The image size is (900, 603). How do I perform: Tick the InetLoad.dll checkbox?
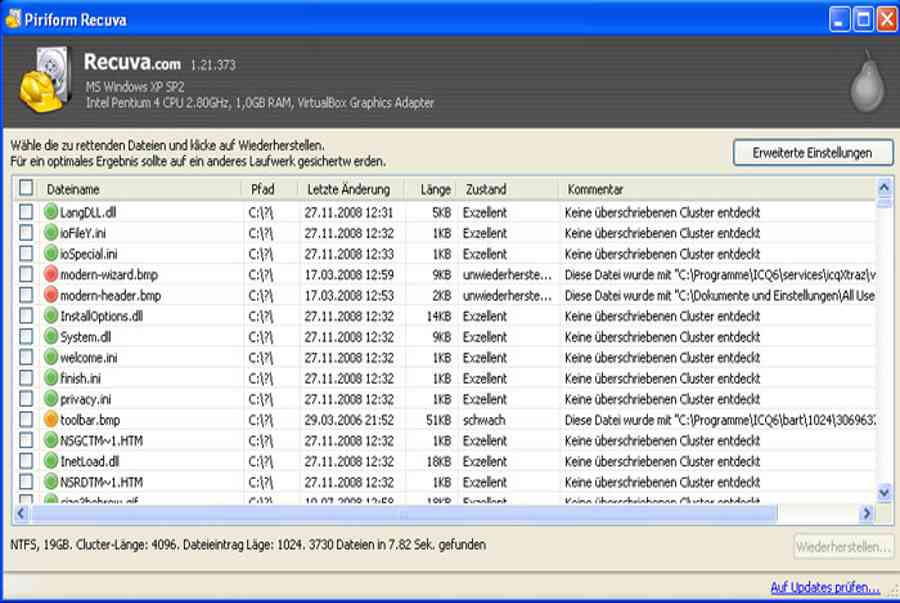26,461
